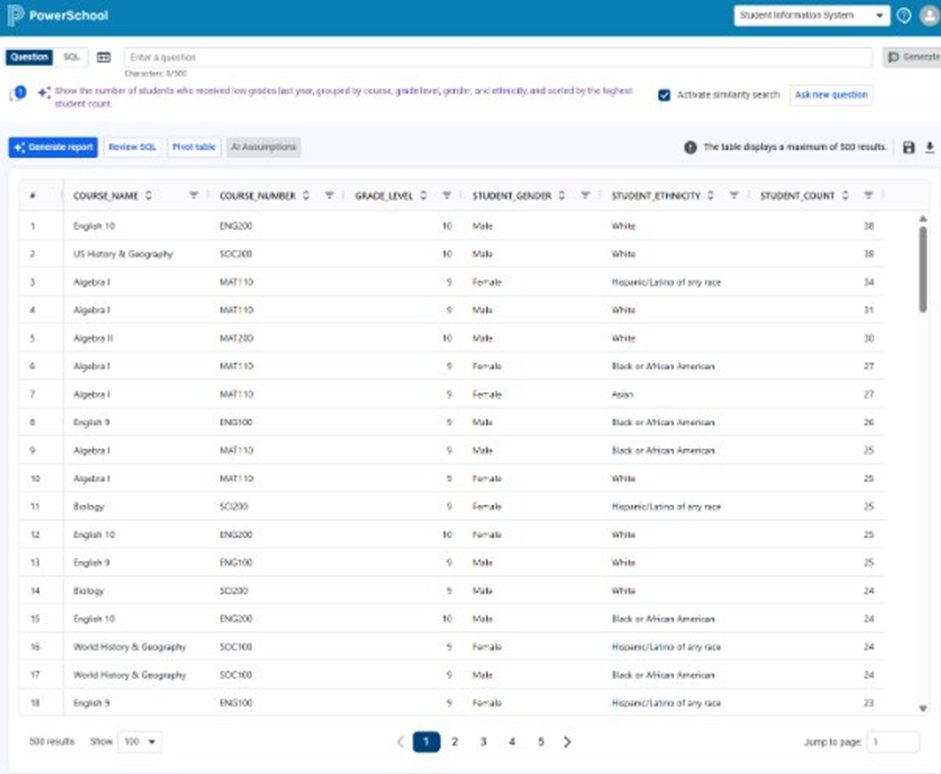Filter the COURSE_NAME column
Image resolution: width=941 pixels, height=774 pixels.
(x=193, y=196)
